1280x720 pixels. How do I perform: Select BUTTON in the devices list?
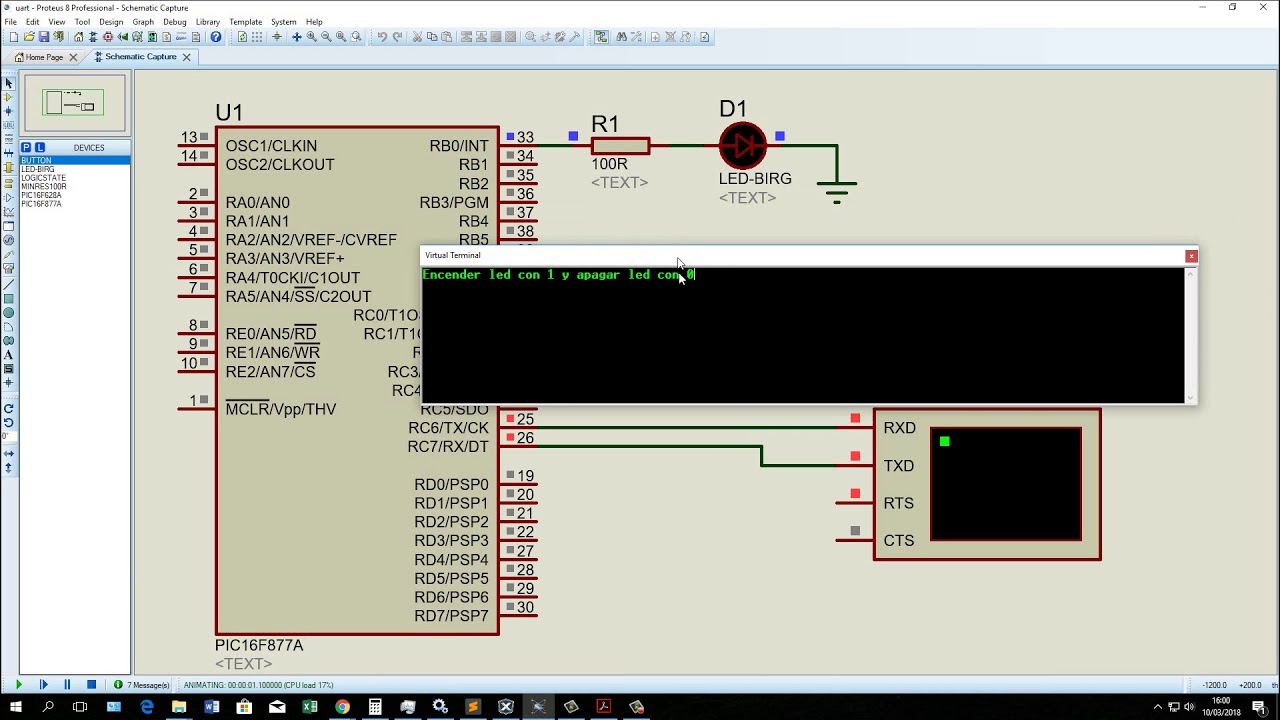(75, 160)
